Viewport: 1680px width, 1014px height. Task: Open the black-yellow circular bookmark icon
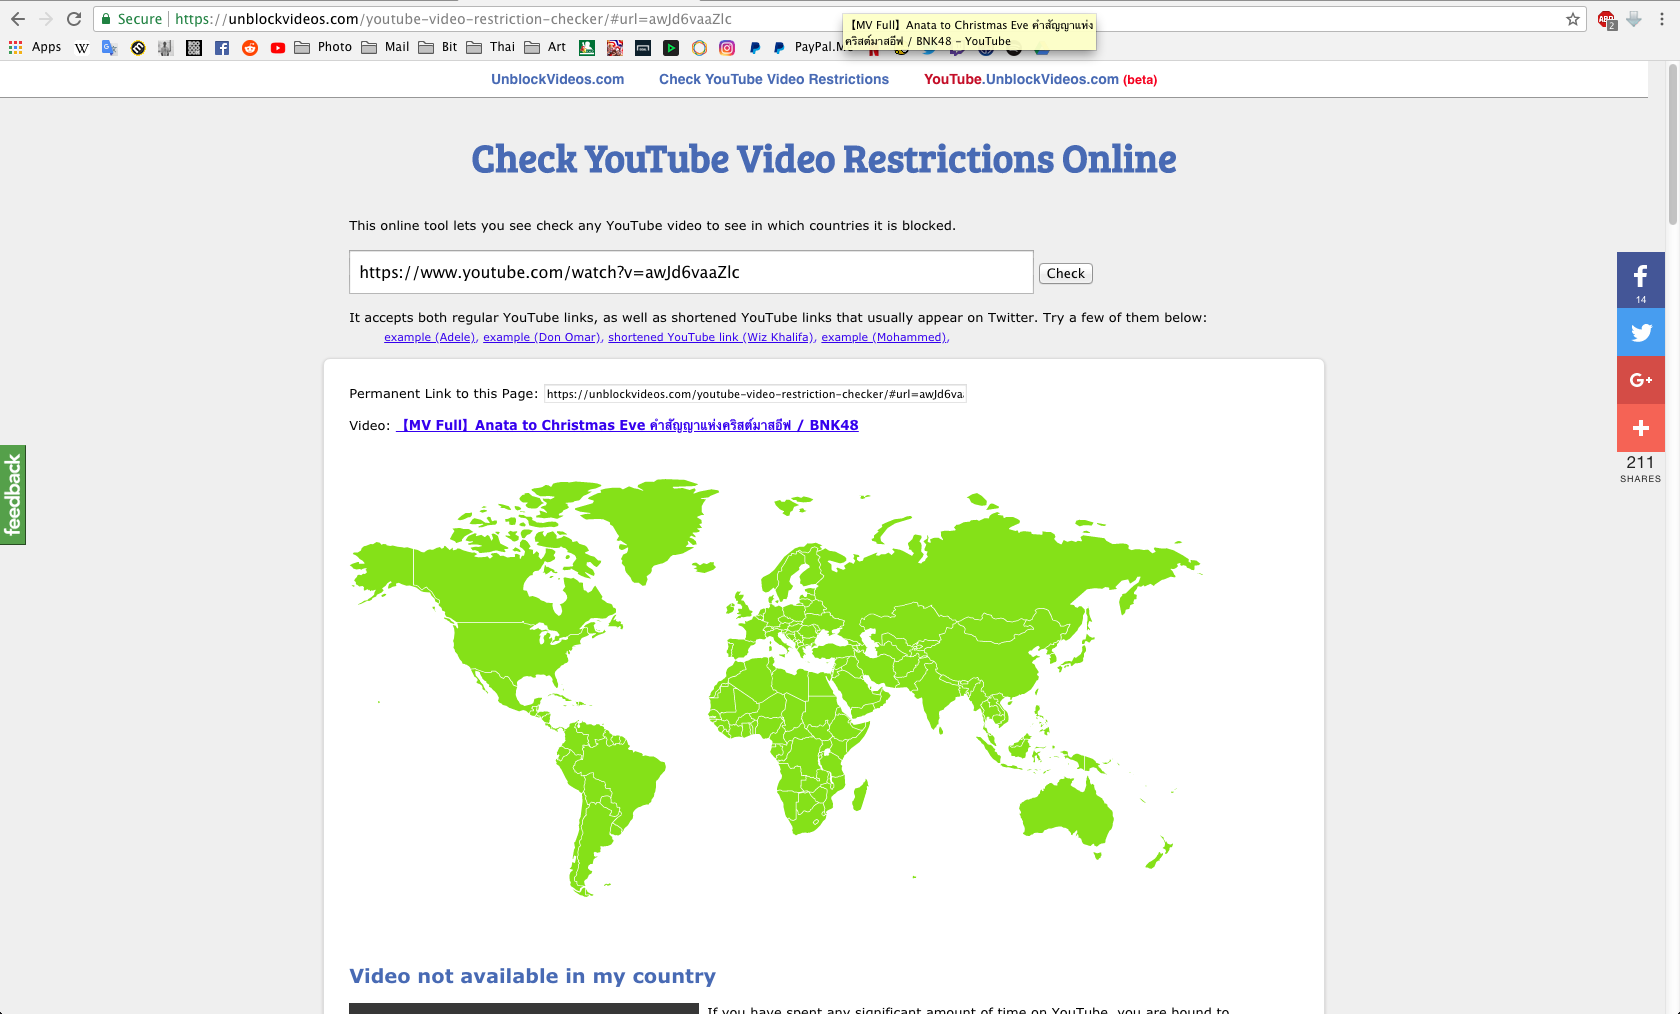(x=138, y=47)
